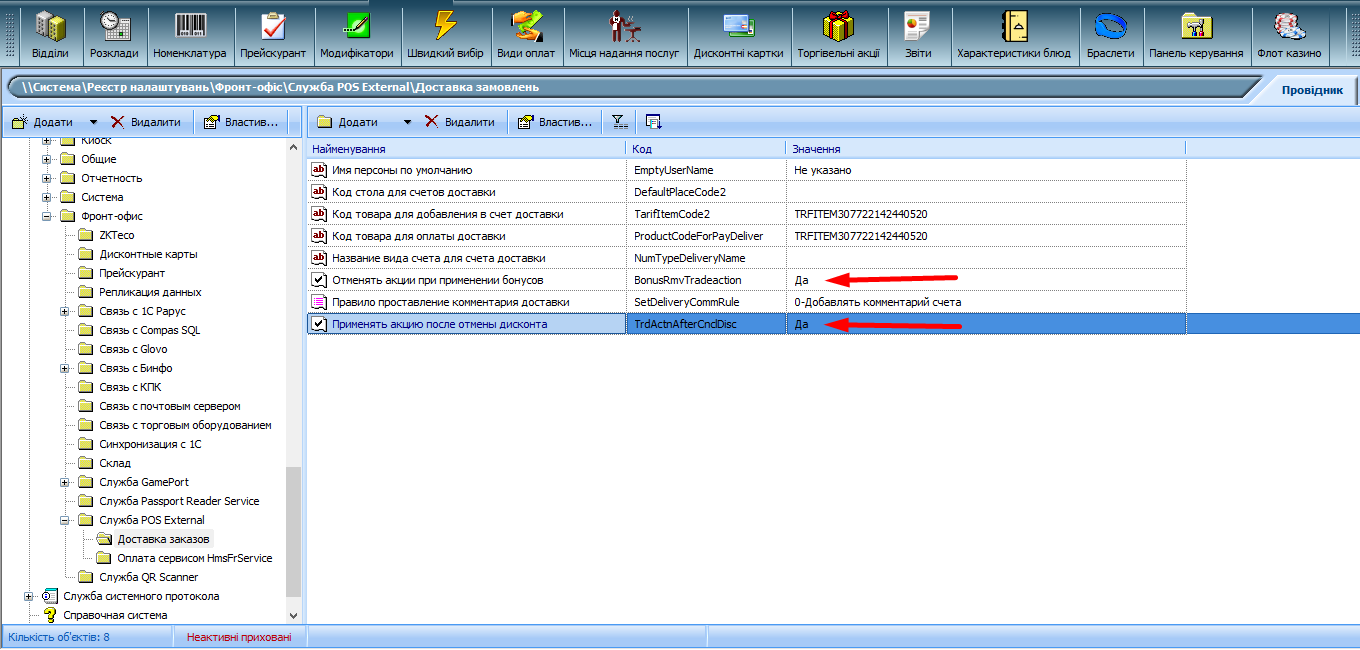
Task: Expand the Служба GamePort node
Action: coord(65,482)
